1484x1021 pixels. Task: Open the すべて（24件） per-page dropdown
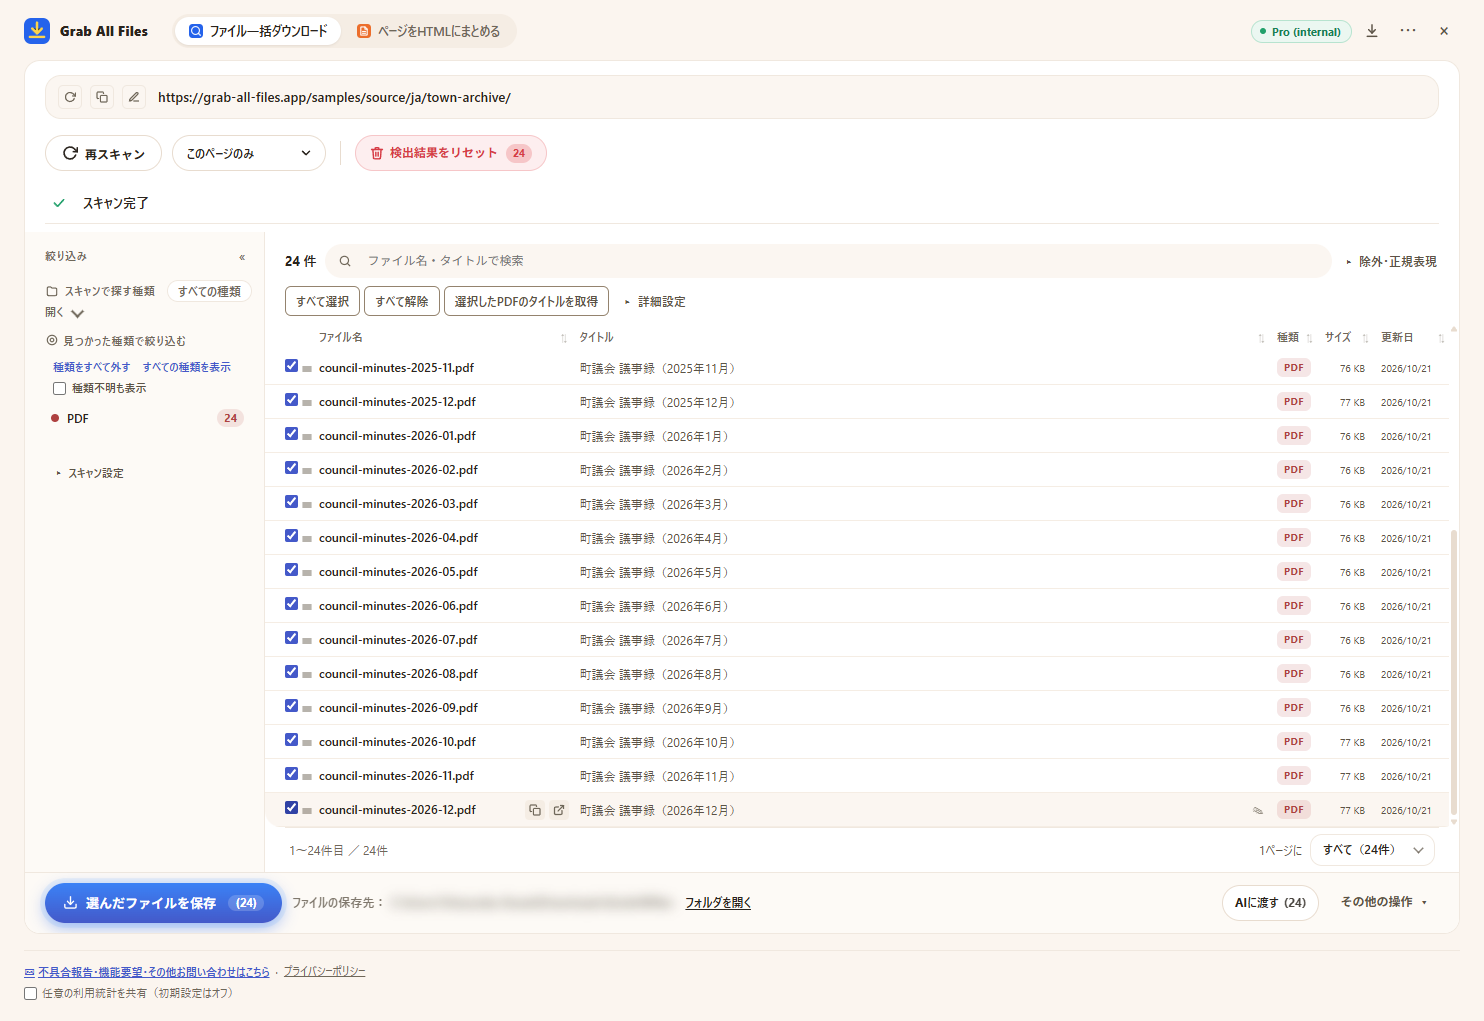1372,850
